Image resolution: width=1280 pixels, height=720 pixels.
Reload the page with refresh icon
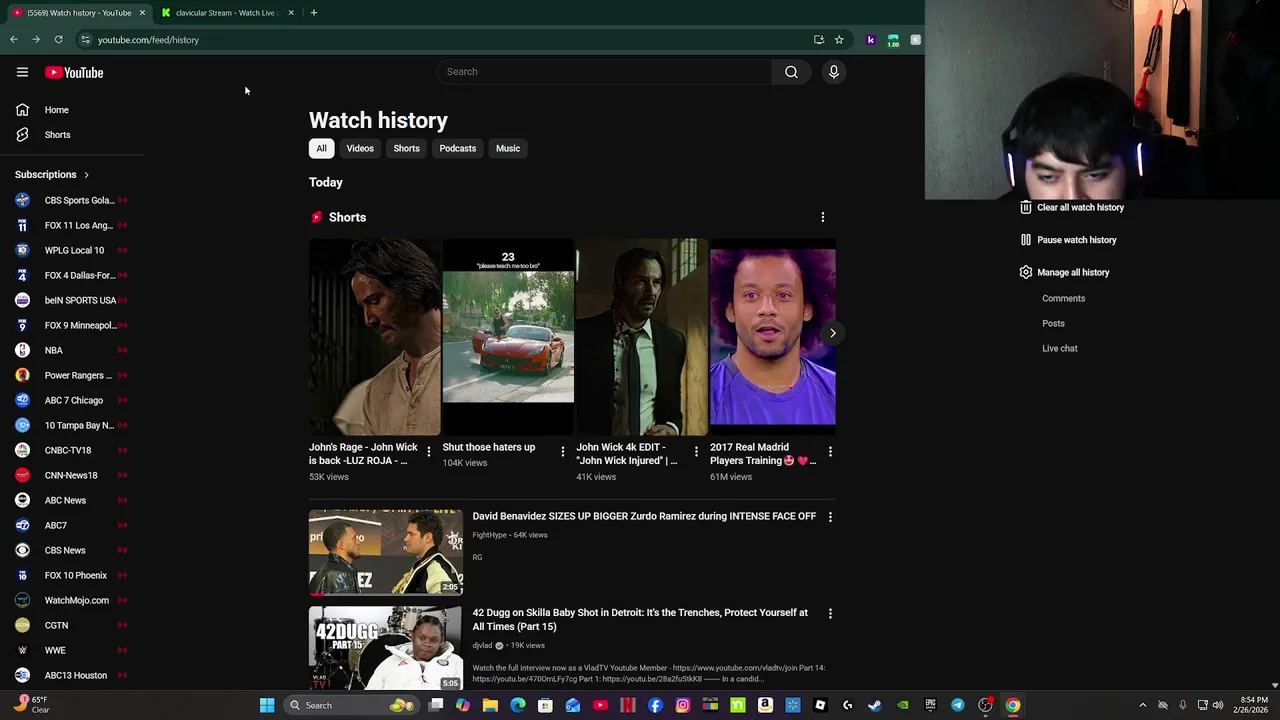point(58,40)
